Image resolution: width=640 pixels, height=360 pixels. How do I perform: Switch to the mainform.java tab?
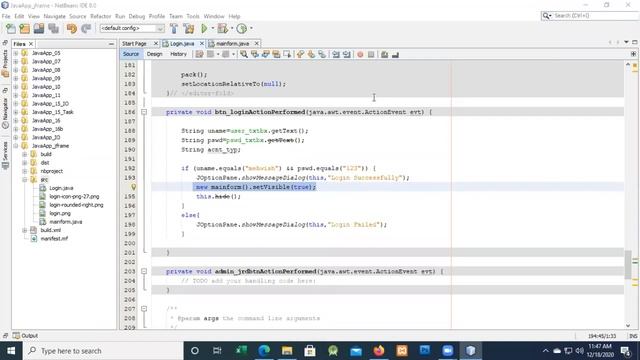point(232,44)
